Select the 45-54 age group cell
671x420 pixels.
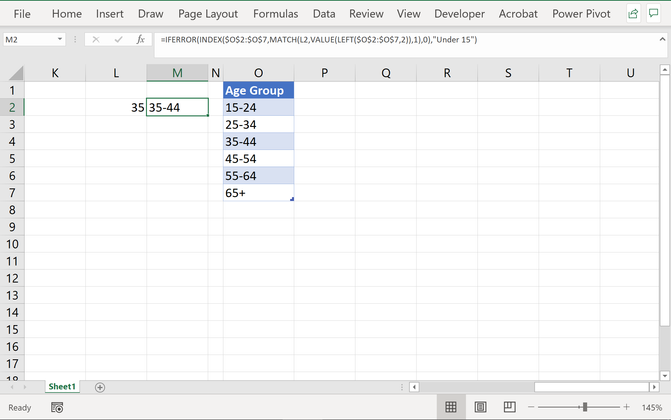click(258, 159)
